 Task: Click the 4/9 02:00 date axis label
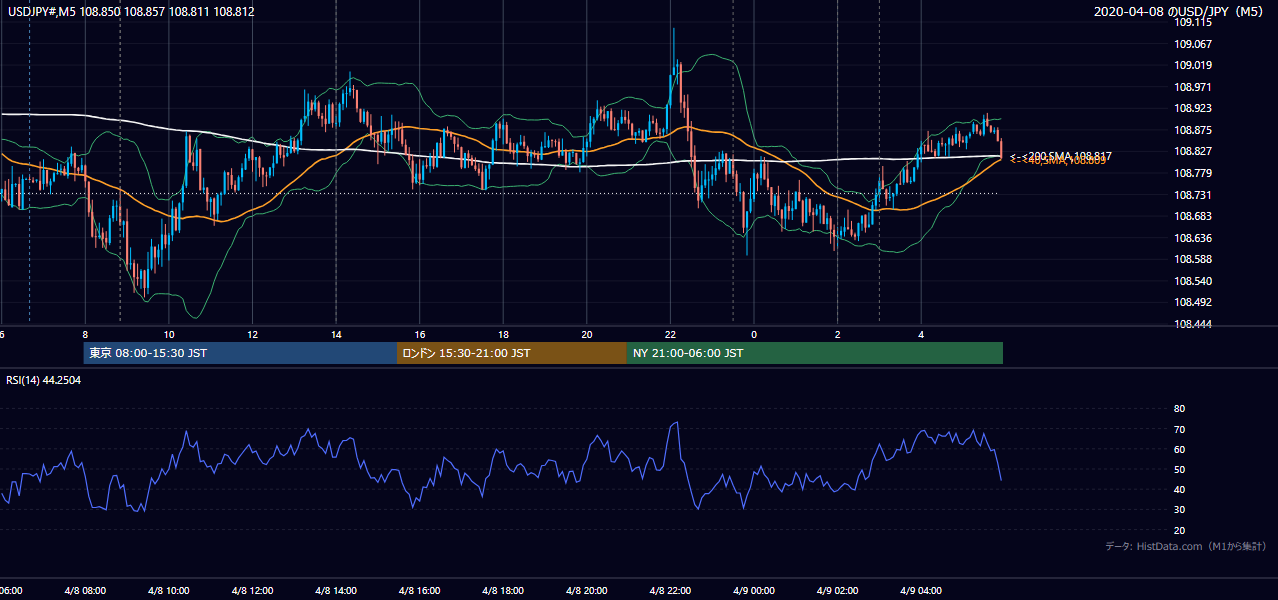pos(837,591)
